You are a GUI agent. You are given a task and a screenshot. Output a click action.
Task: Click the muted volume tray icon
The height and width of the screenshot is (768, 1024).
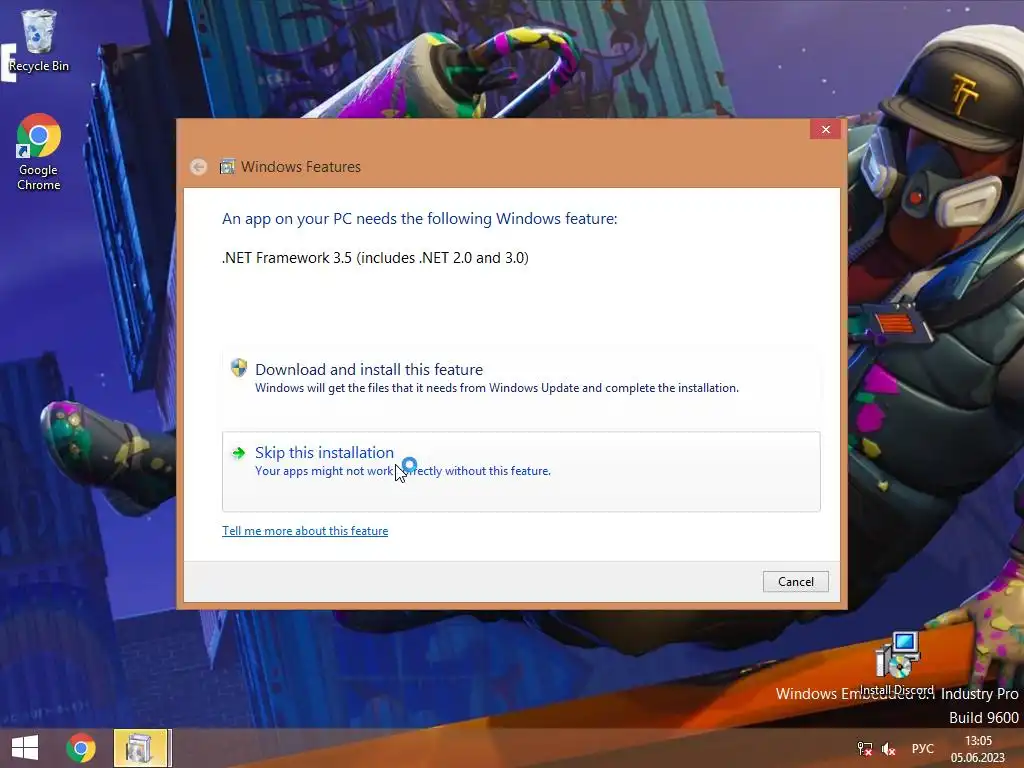[x=888, y=748]
